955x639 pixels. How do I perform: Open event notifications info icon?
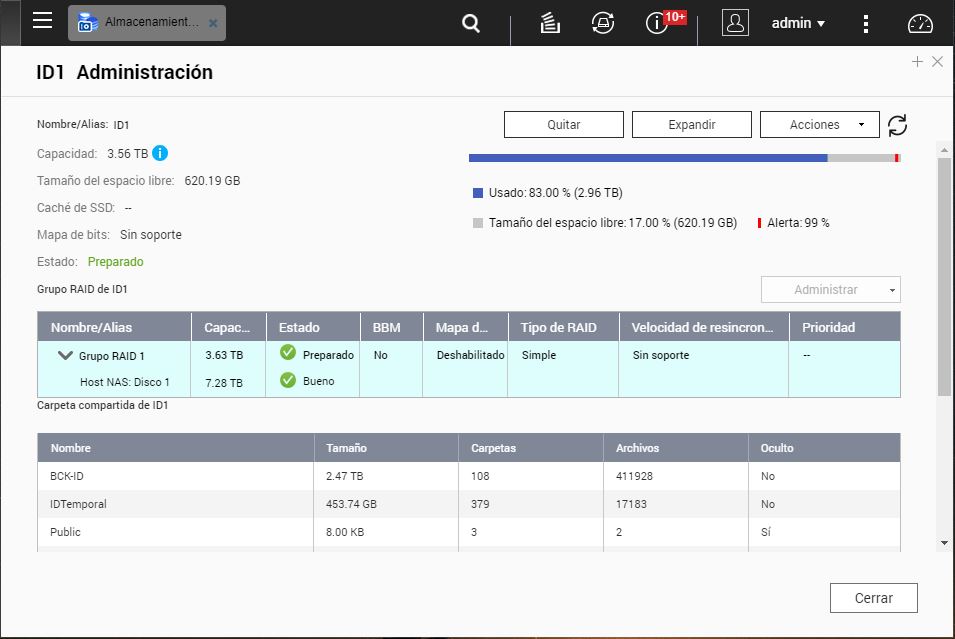pos(657,23)
